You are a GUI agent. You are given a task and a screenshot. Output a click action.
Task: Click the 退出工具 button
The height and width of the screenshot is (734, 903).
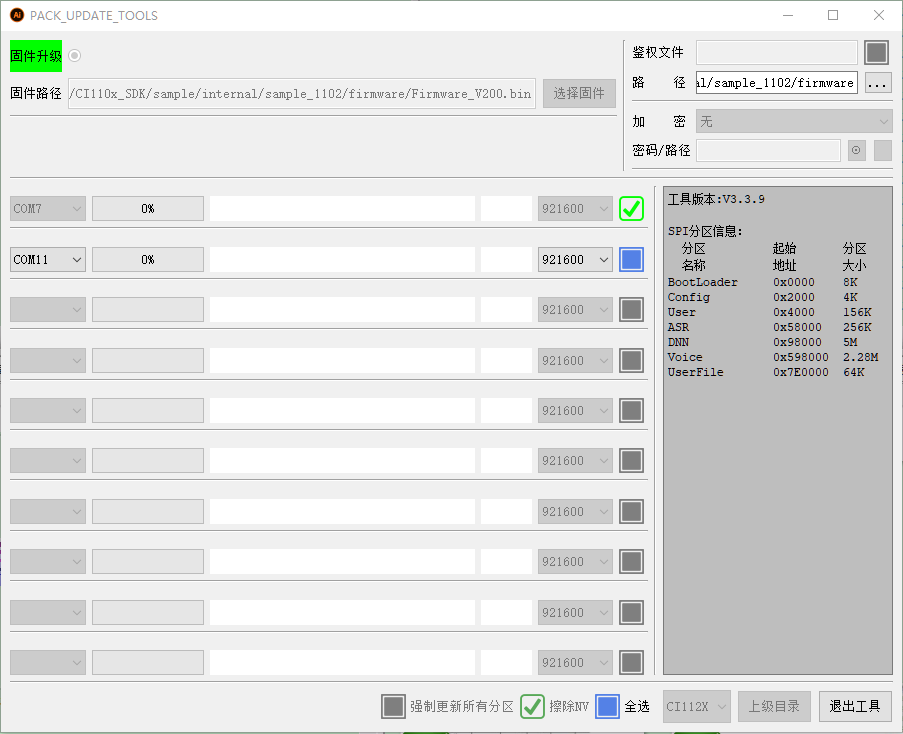click(855, 706)
